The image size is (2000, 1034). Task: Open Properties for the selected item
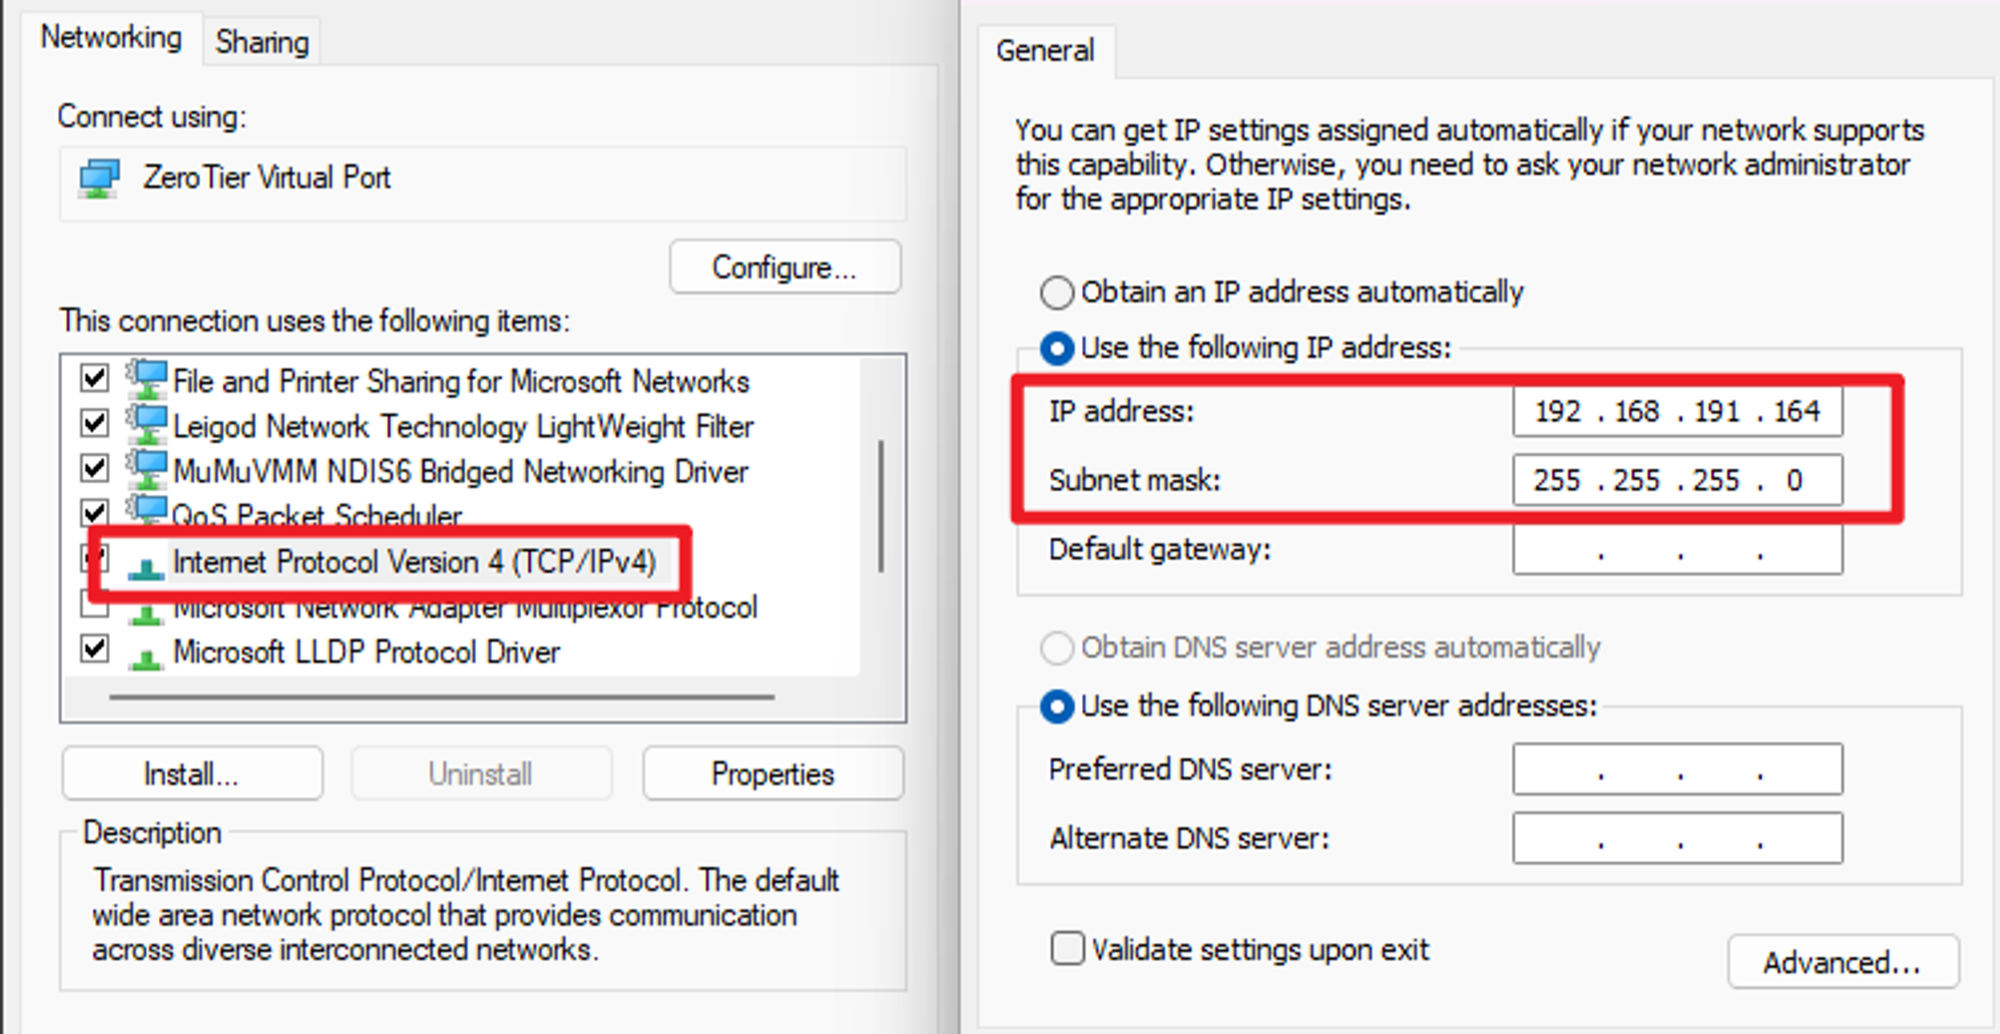tap(772, 774)
